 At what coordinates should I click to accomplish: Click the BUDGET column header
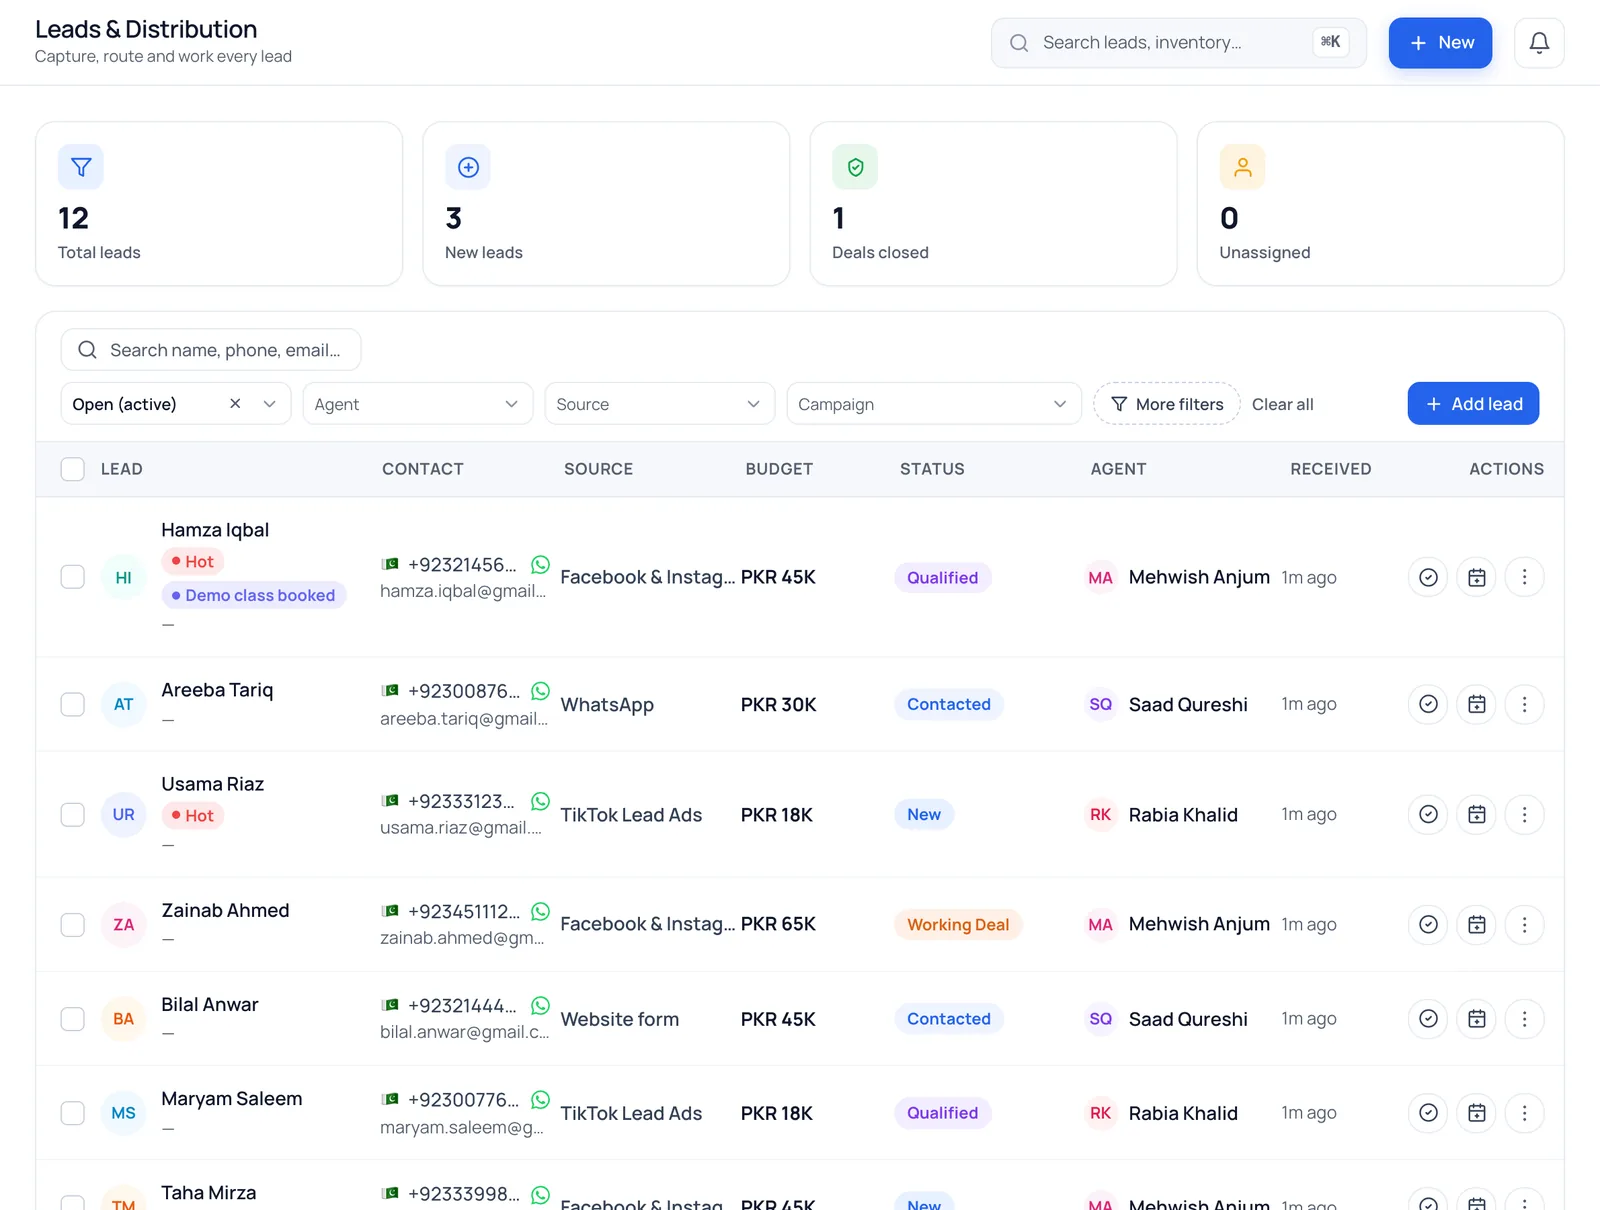tap(779, 469)
